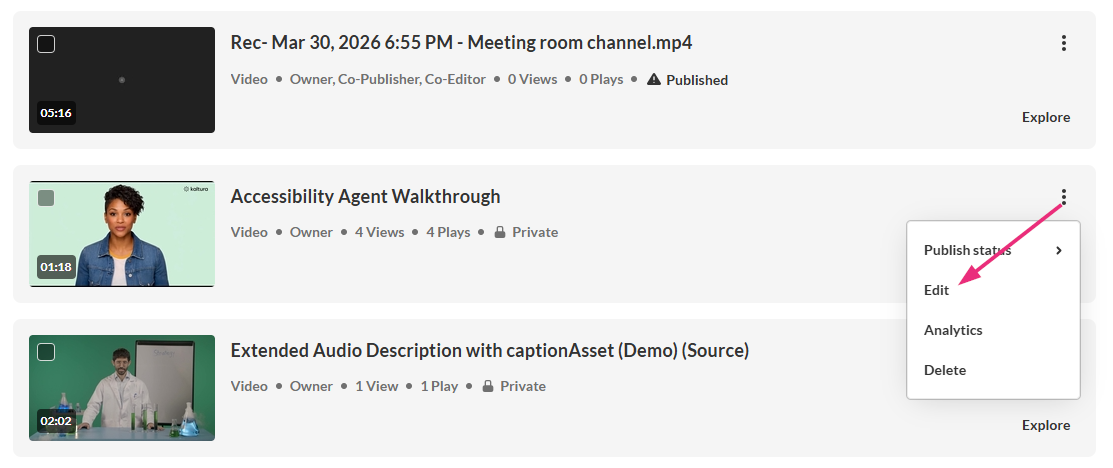The image size is (1113, 468).
Task: Click the 01:18 duration badge
Action: [56, 267]
